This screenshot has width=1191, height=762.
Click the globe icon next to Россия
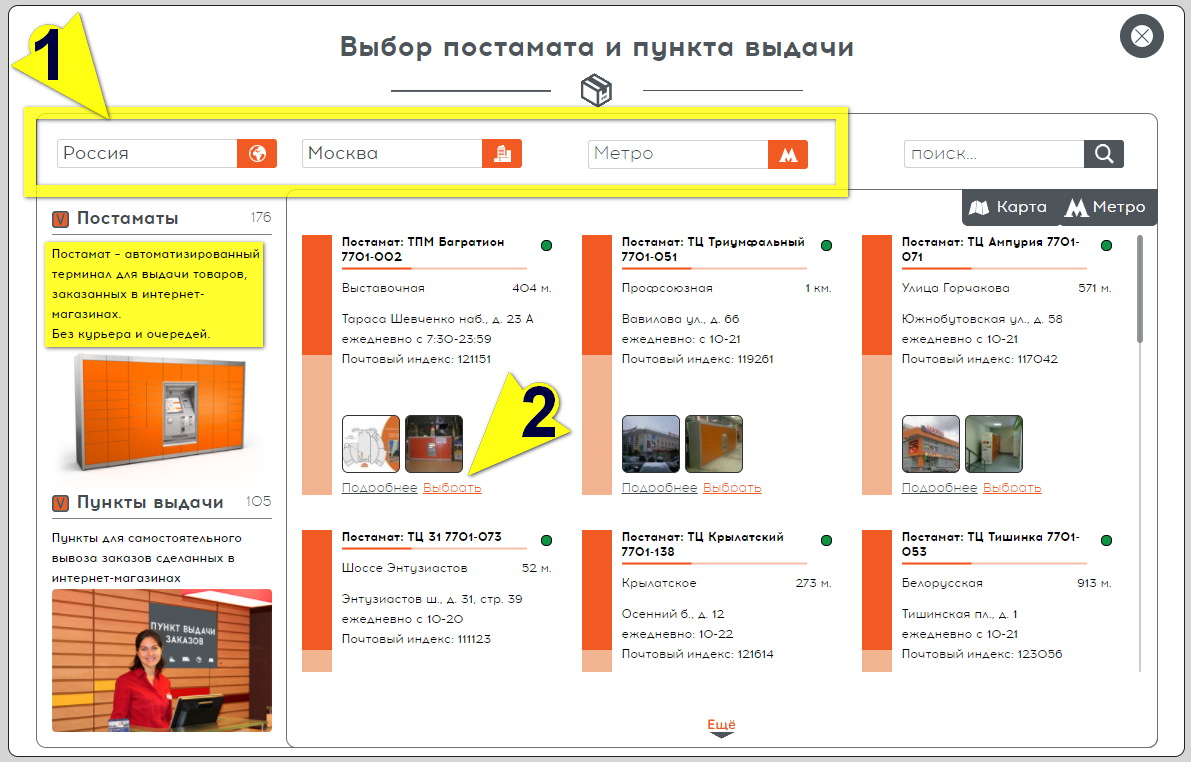257,154
